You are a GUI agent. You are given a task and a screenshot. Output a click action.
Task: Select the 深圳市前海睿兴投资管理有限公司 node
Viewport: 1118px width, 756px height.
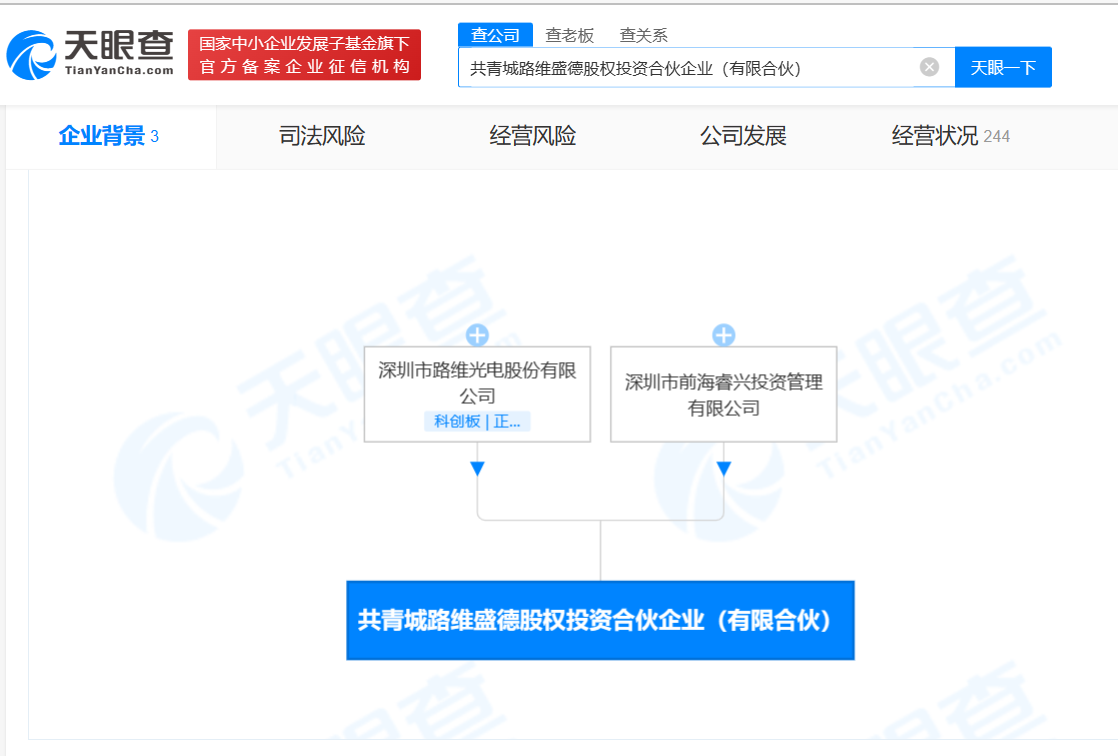point(724,394)
